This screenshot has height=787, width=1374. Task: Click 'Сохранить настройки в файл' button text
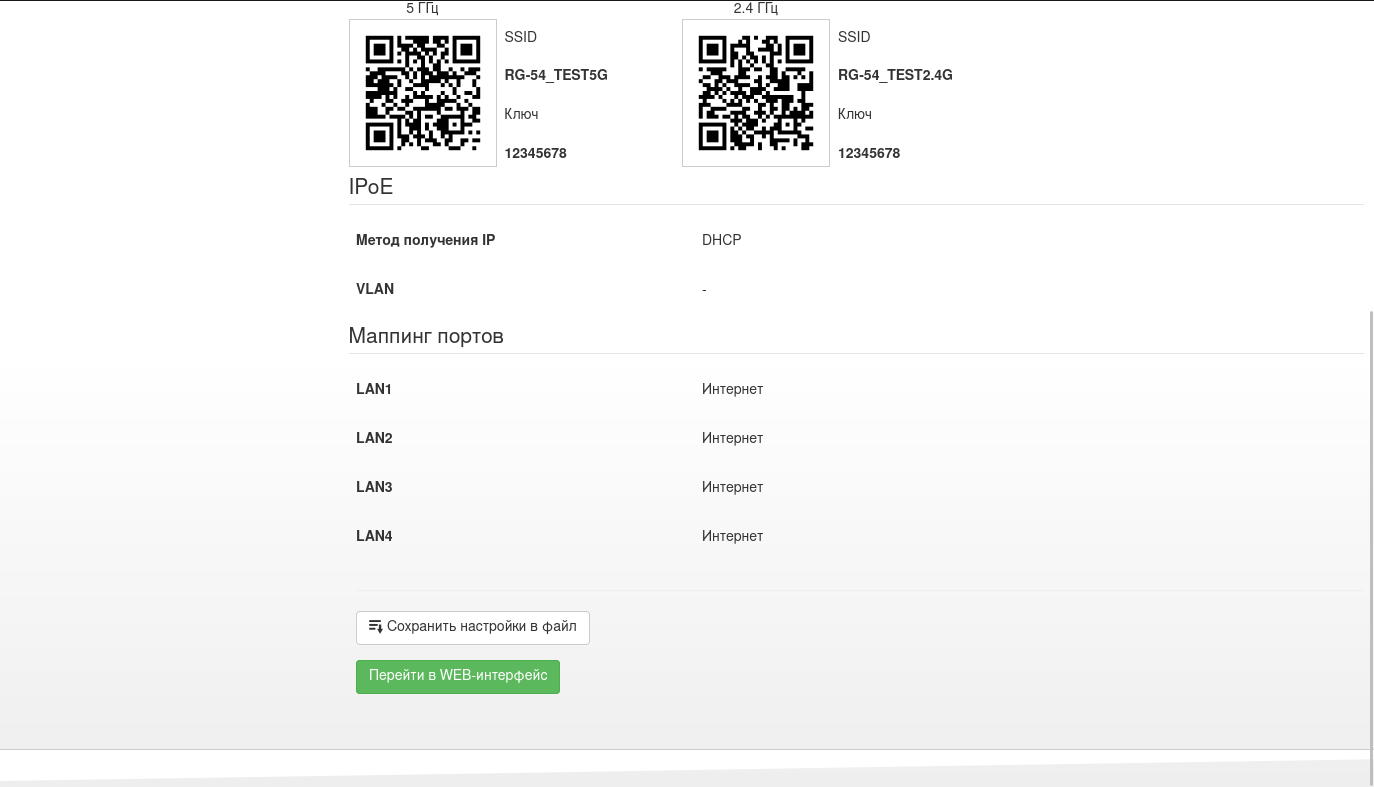(481, 627)
